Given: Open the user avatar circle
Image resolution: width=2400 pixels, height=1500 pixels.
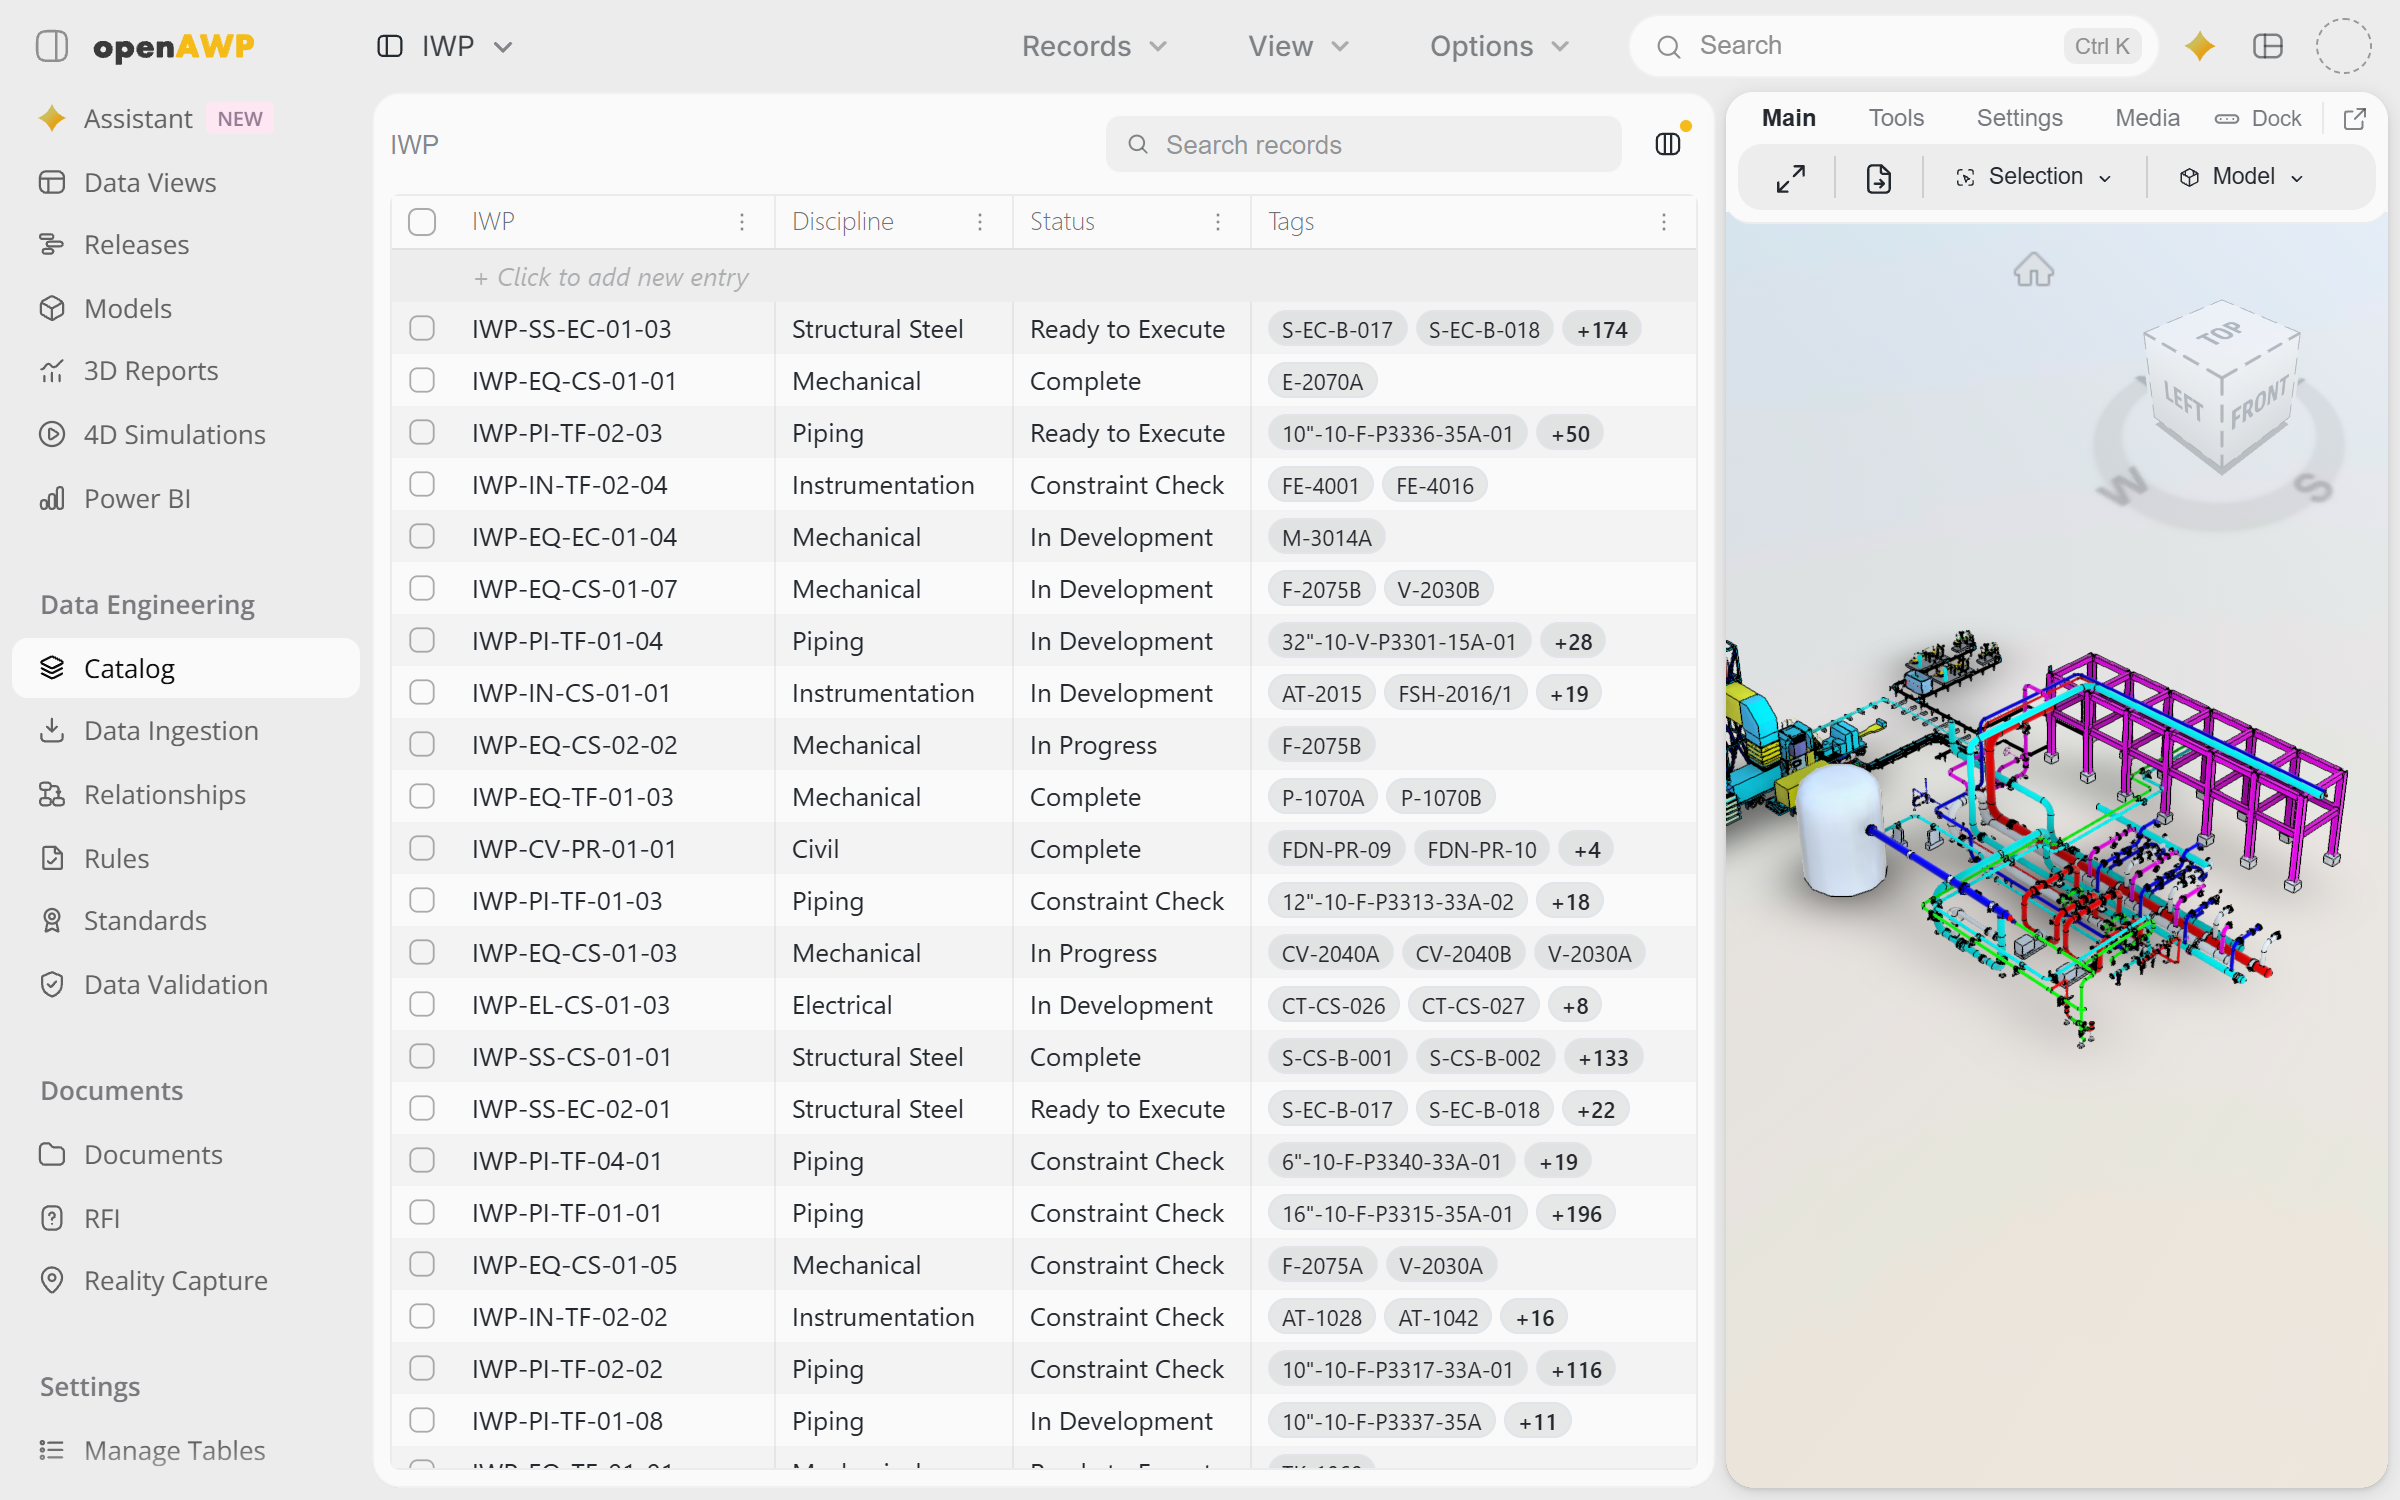Looking at the screenshot, I should point(2343,46).
